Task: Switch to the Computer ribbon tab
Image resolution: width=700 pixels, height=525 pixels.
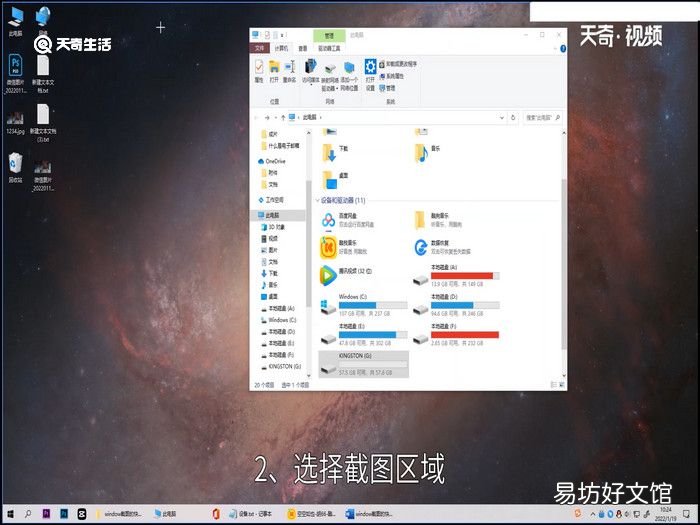Action: coord(281,48)
